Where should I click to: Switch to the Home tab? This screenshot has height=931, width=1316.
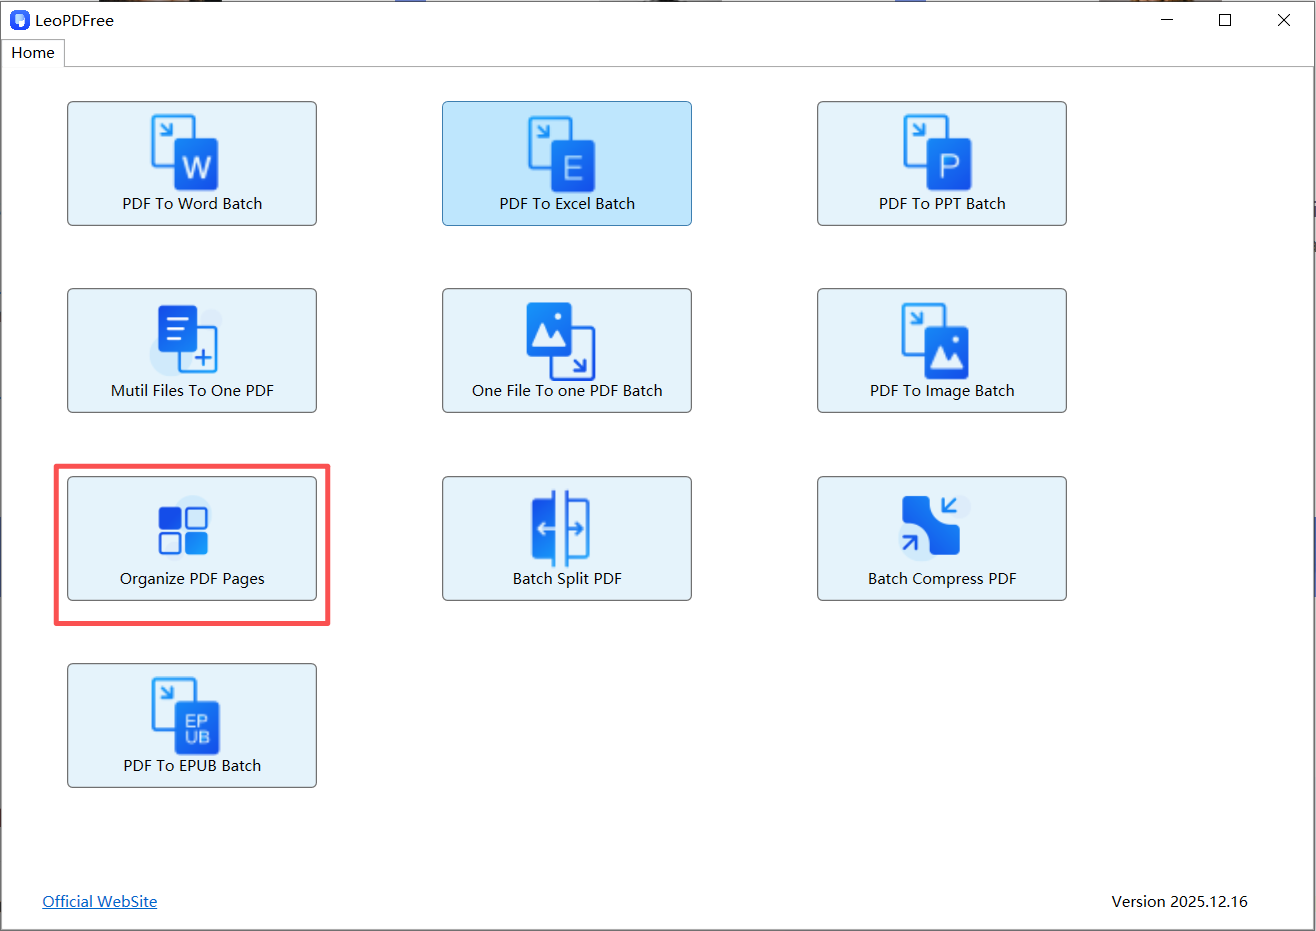coord(32,52)
